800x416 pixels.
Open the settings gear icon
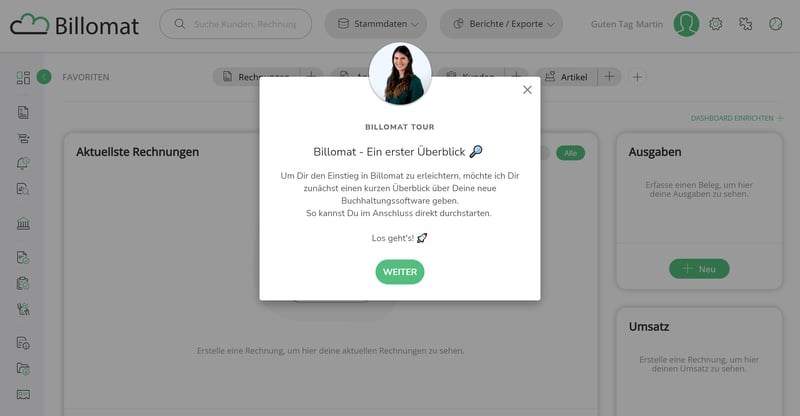[715, 24]
